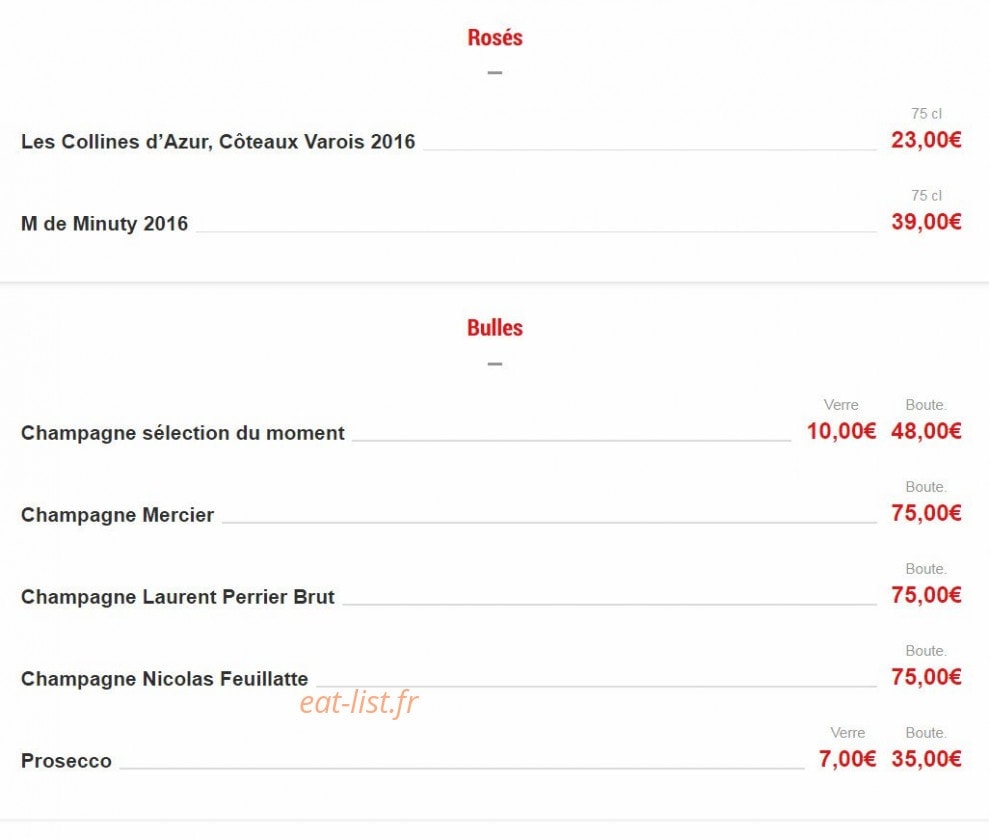Click the 75,00€ price for Champagne Mercier
Screen dimensions: 989x839
(926, 513)
